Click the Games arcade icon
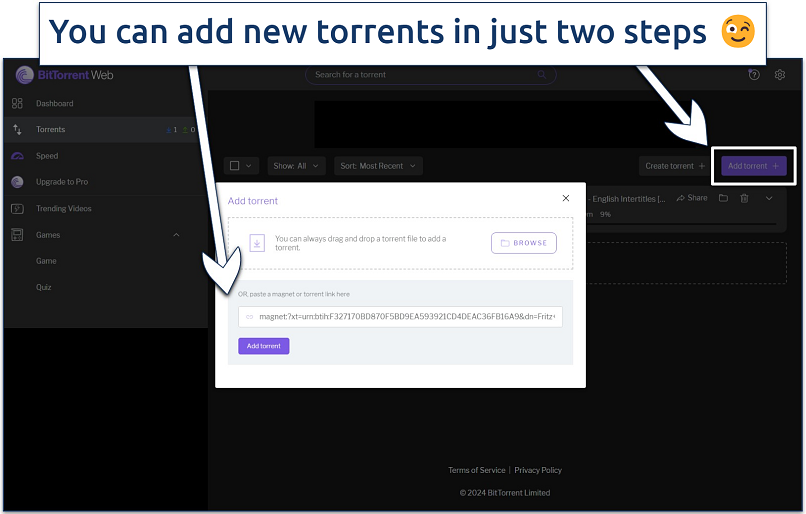The width and height of the screenshot is (806, 514). 17,235
